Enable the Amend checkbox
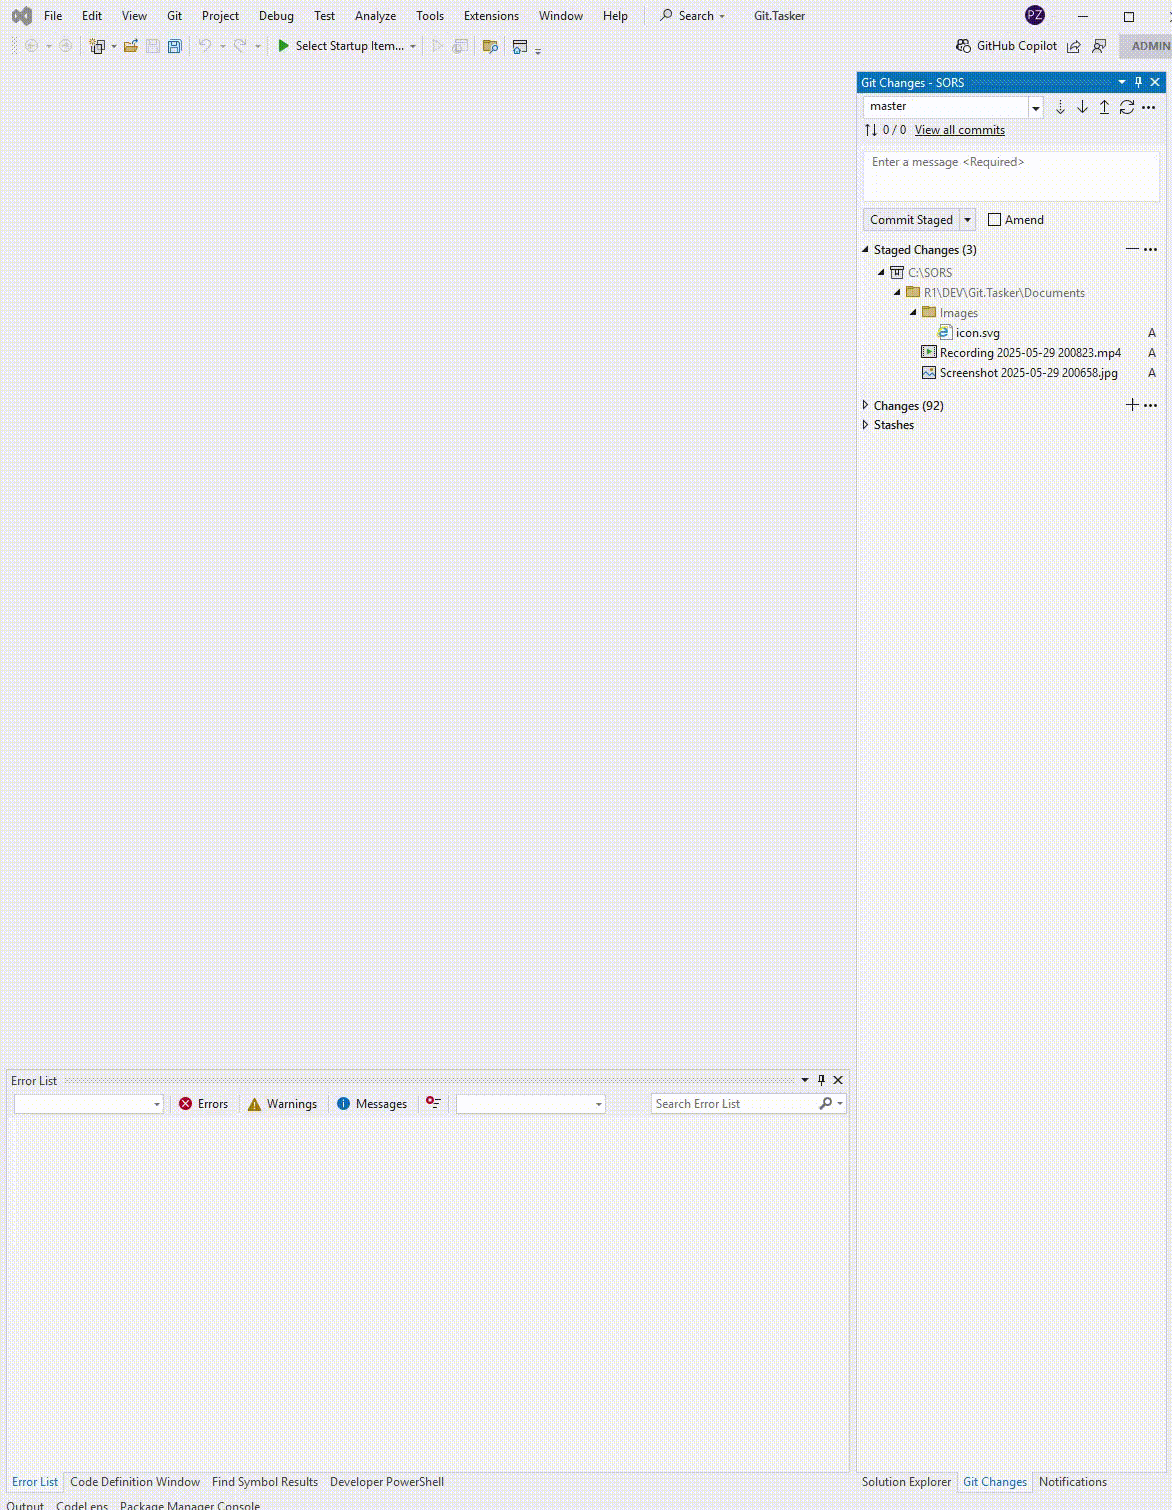Image resolution: width=1172 pixels, height=1510 pixels. (995, 219)
